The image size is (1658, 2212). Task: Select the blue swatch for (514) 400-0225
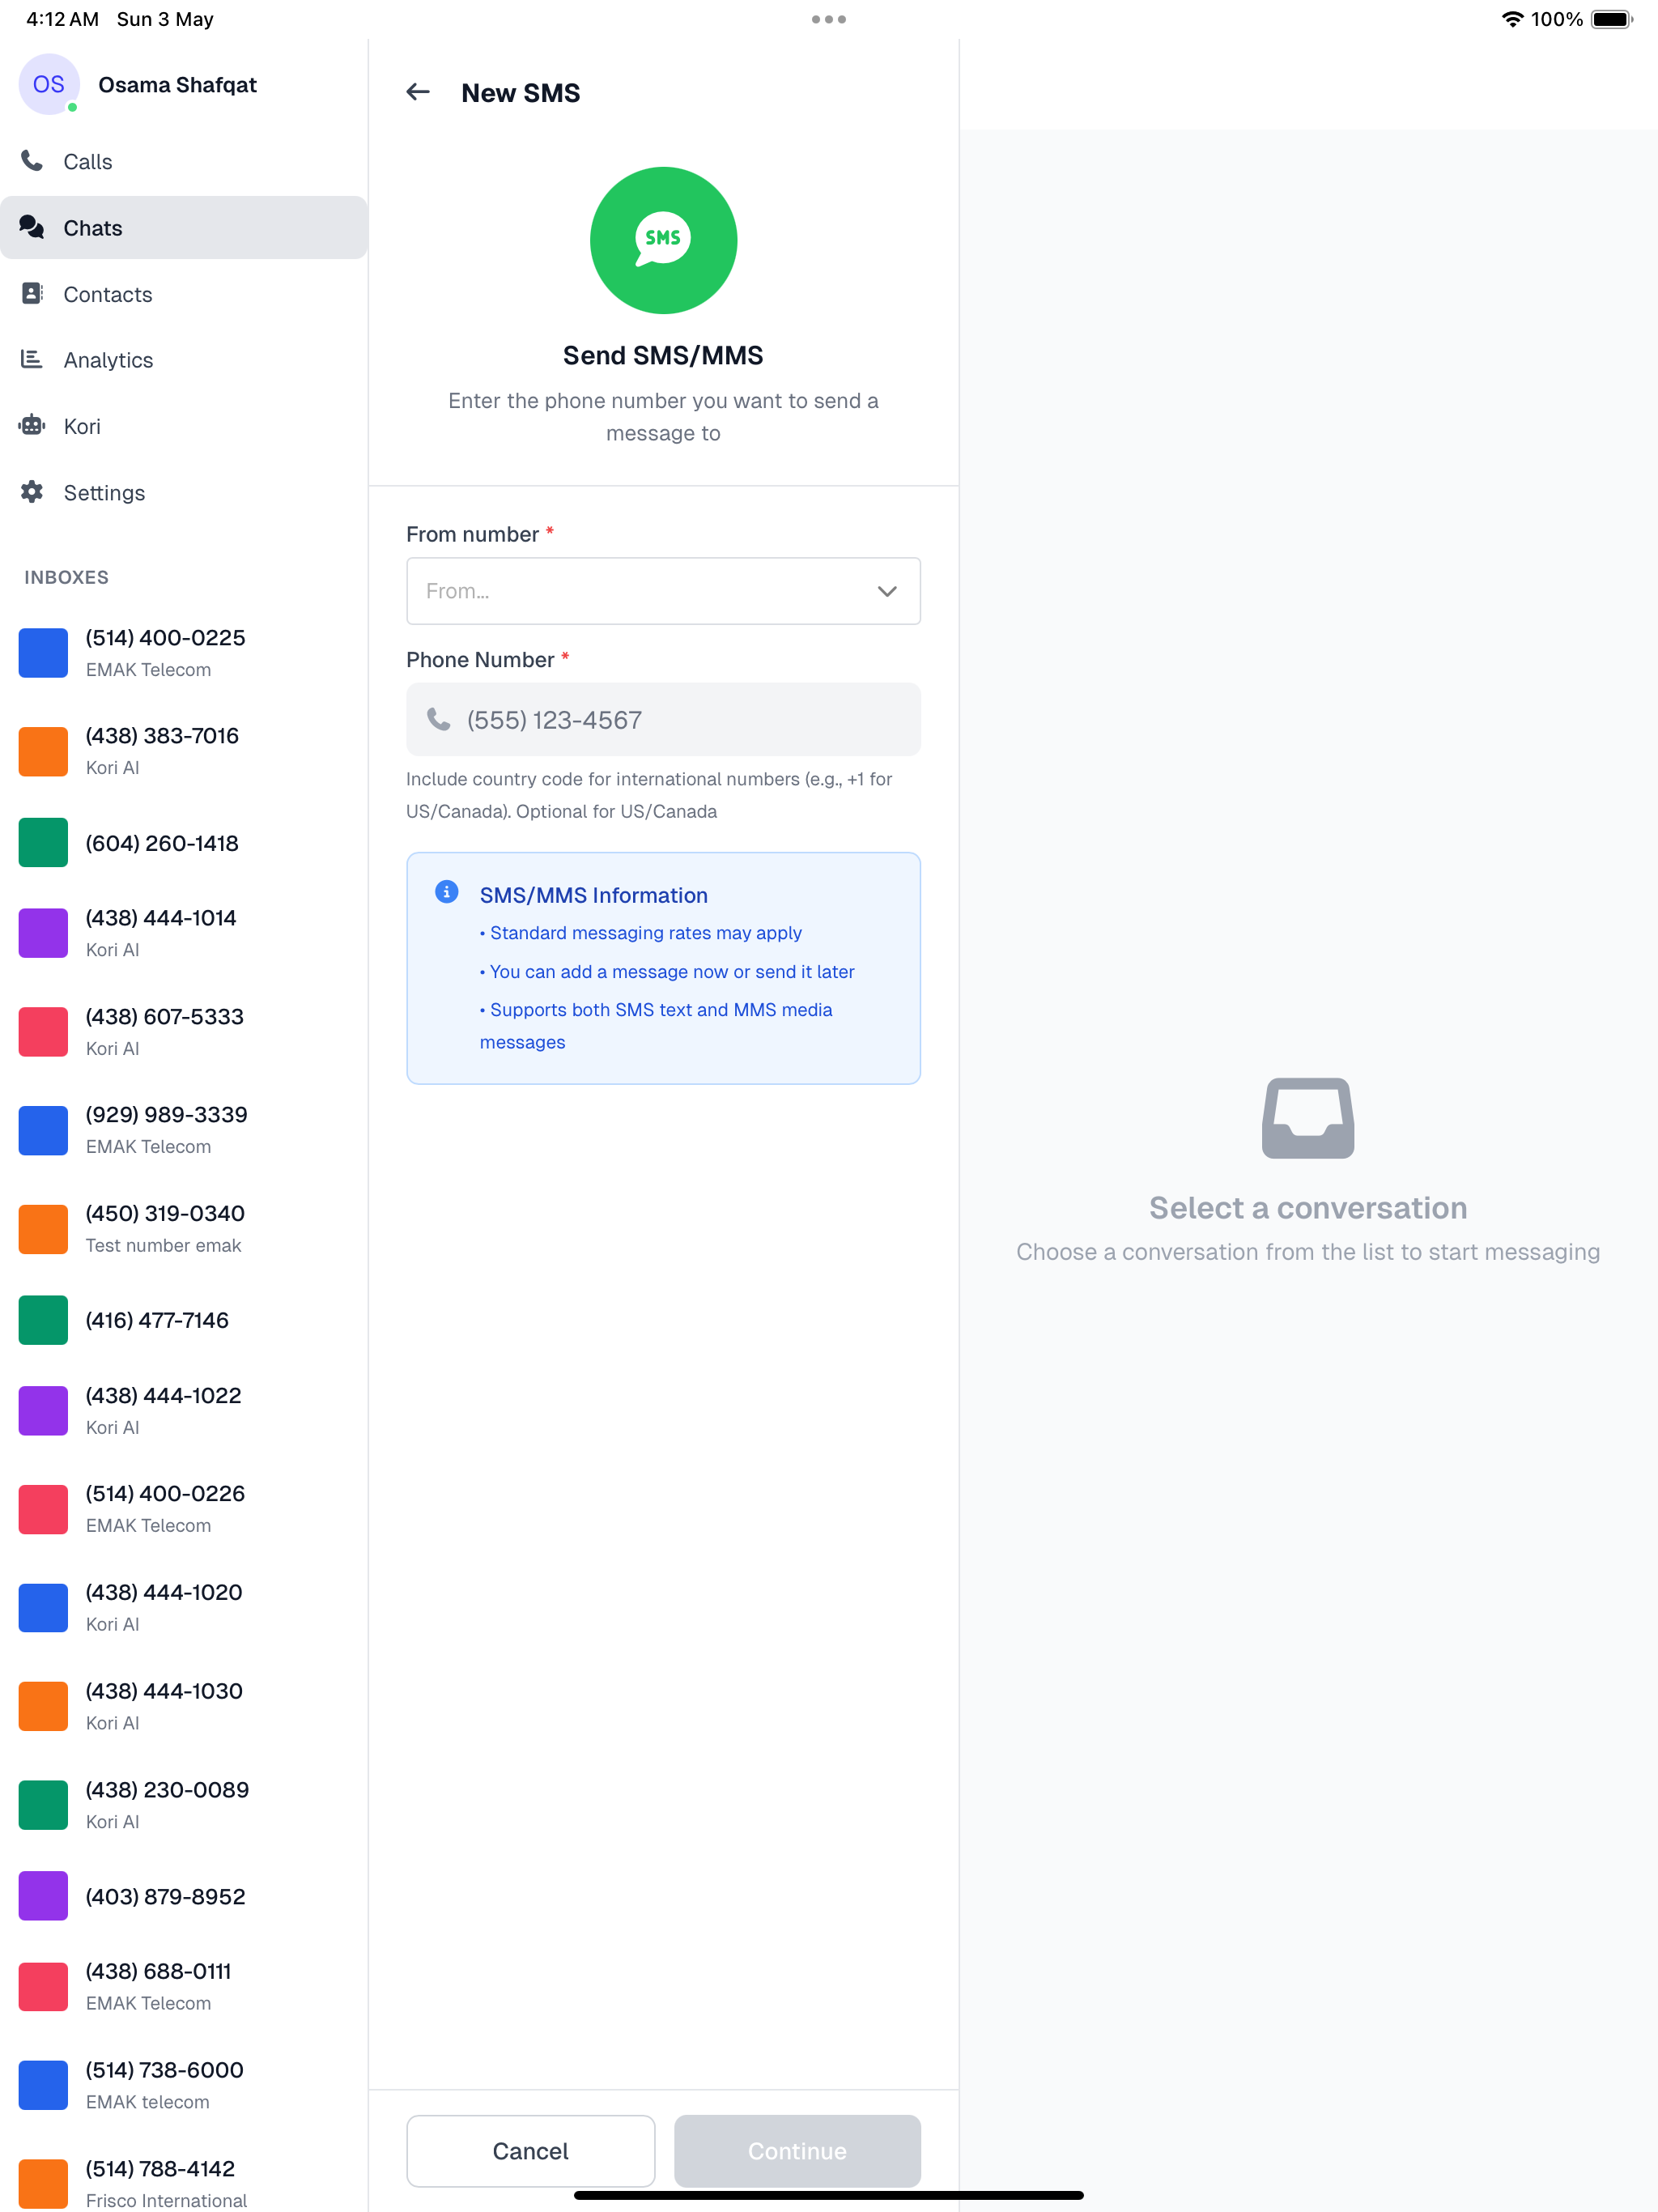coord(43,653)
